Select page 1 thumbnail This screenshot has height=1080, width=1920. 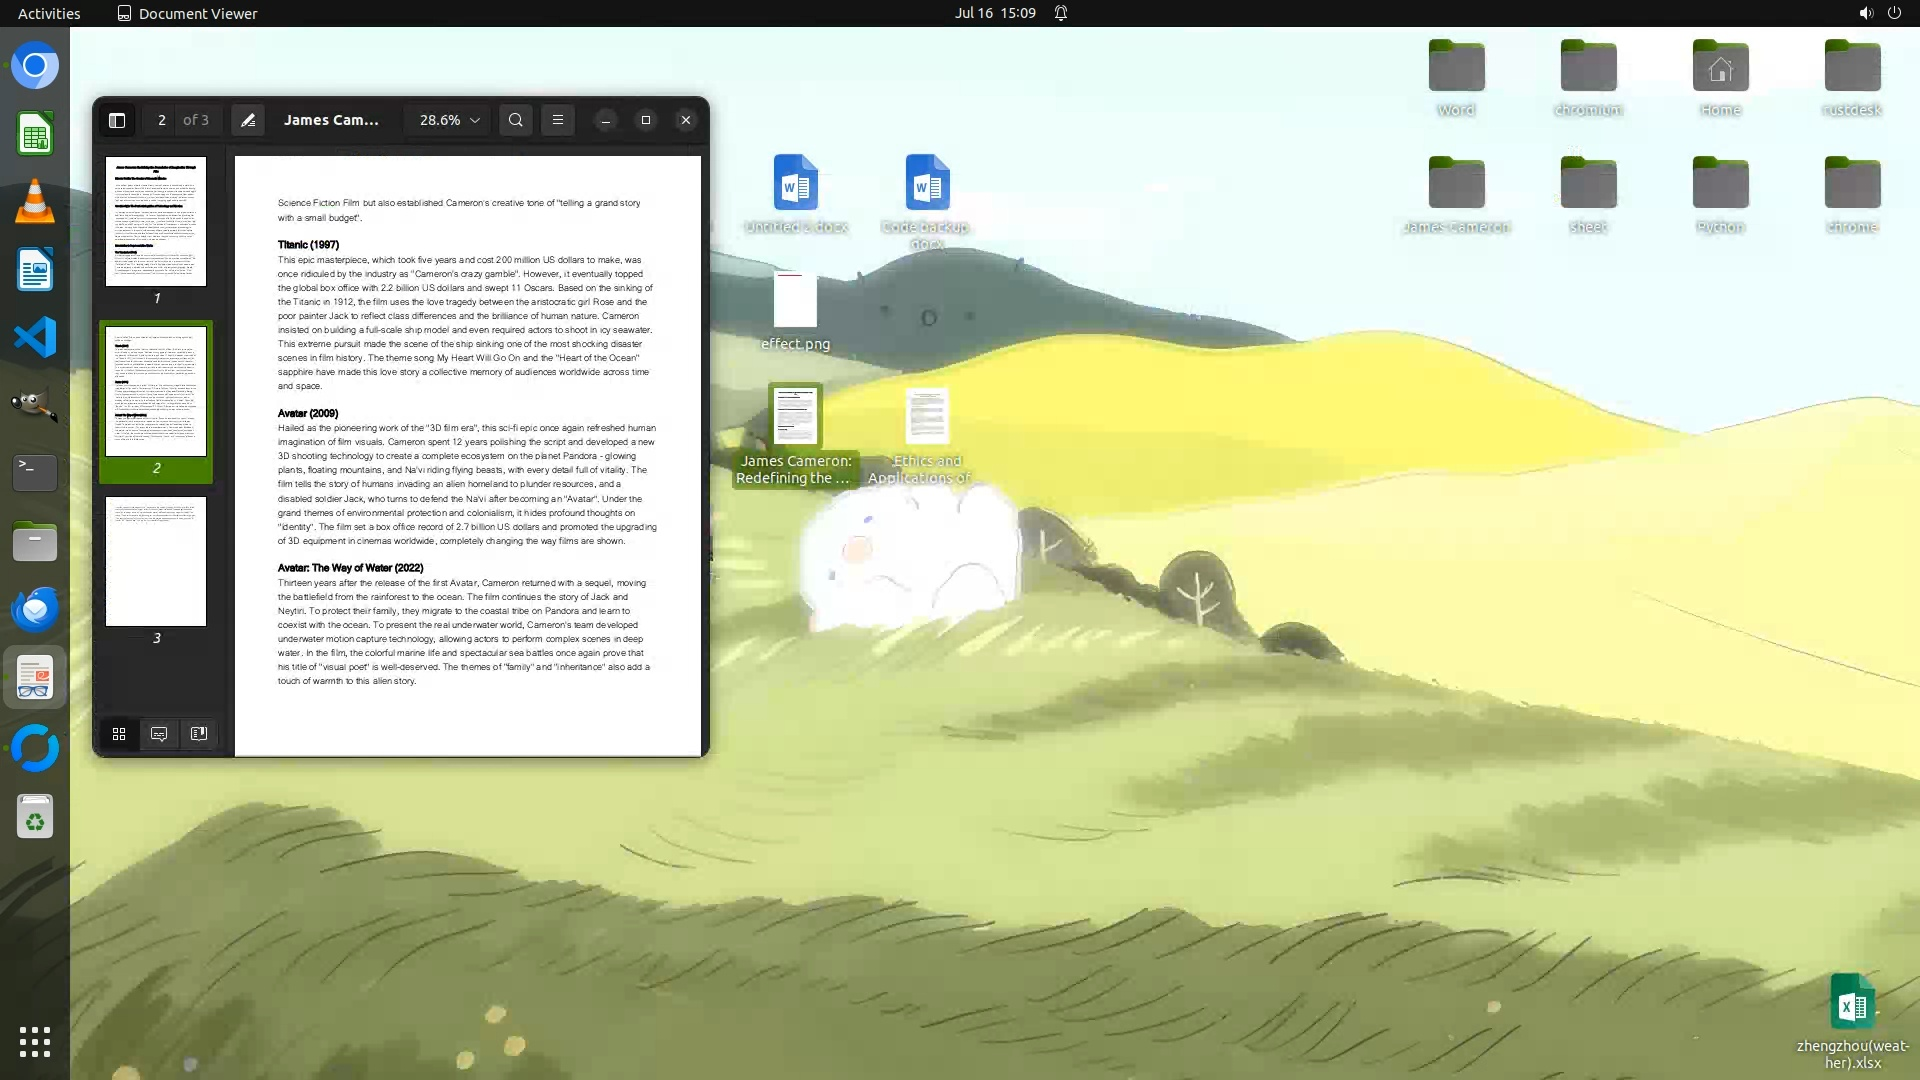pos(156,222)
